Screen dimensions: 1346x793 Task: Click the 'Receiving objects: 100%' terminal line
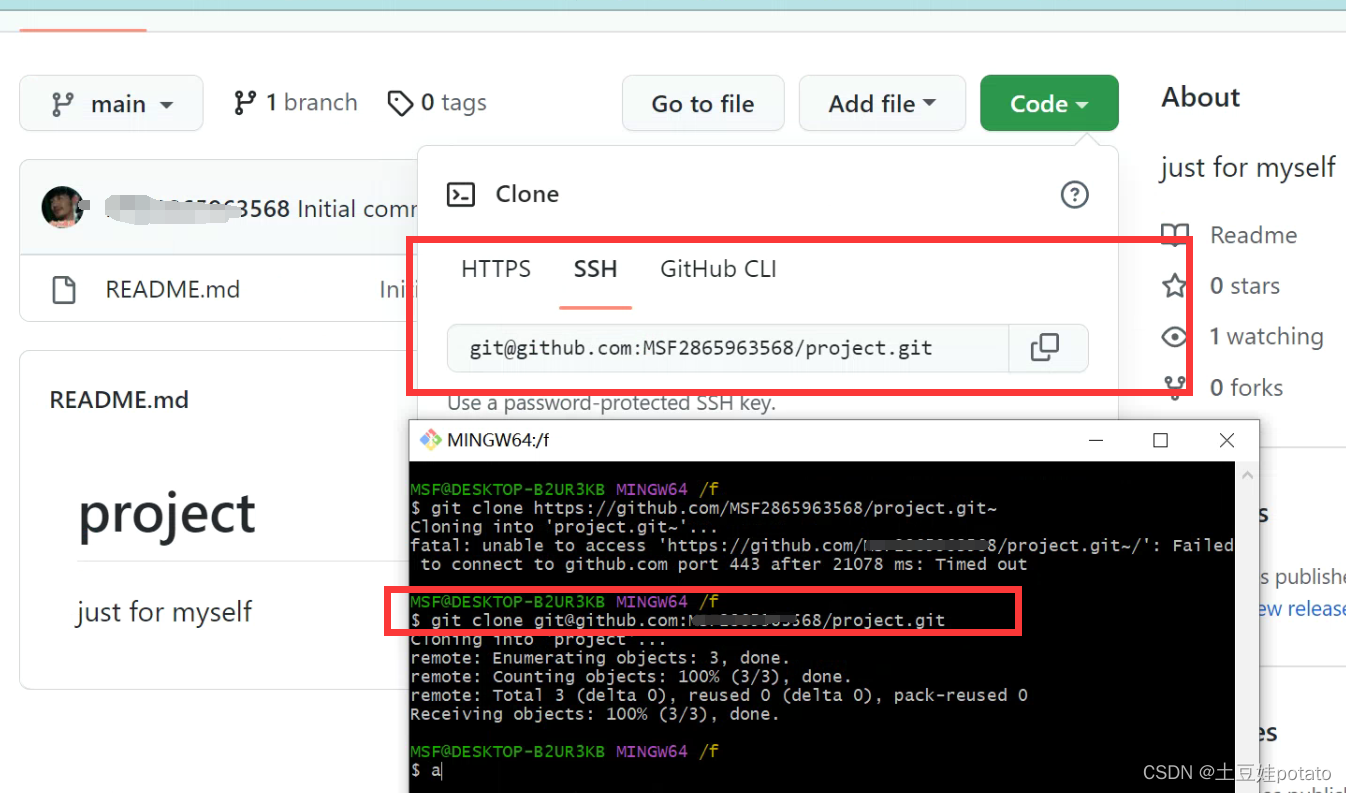[x=595, y=714]
